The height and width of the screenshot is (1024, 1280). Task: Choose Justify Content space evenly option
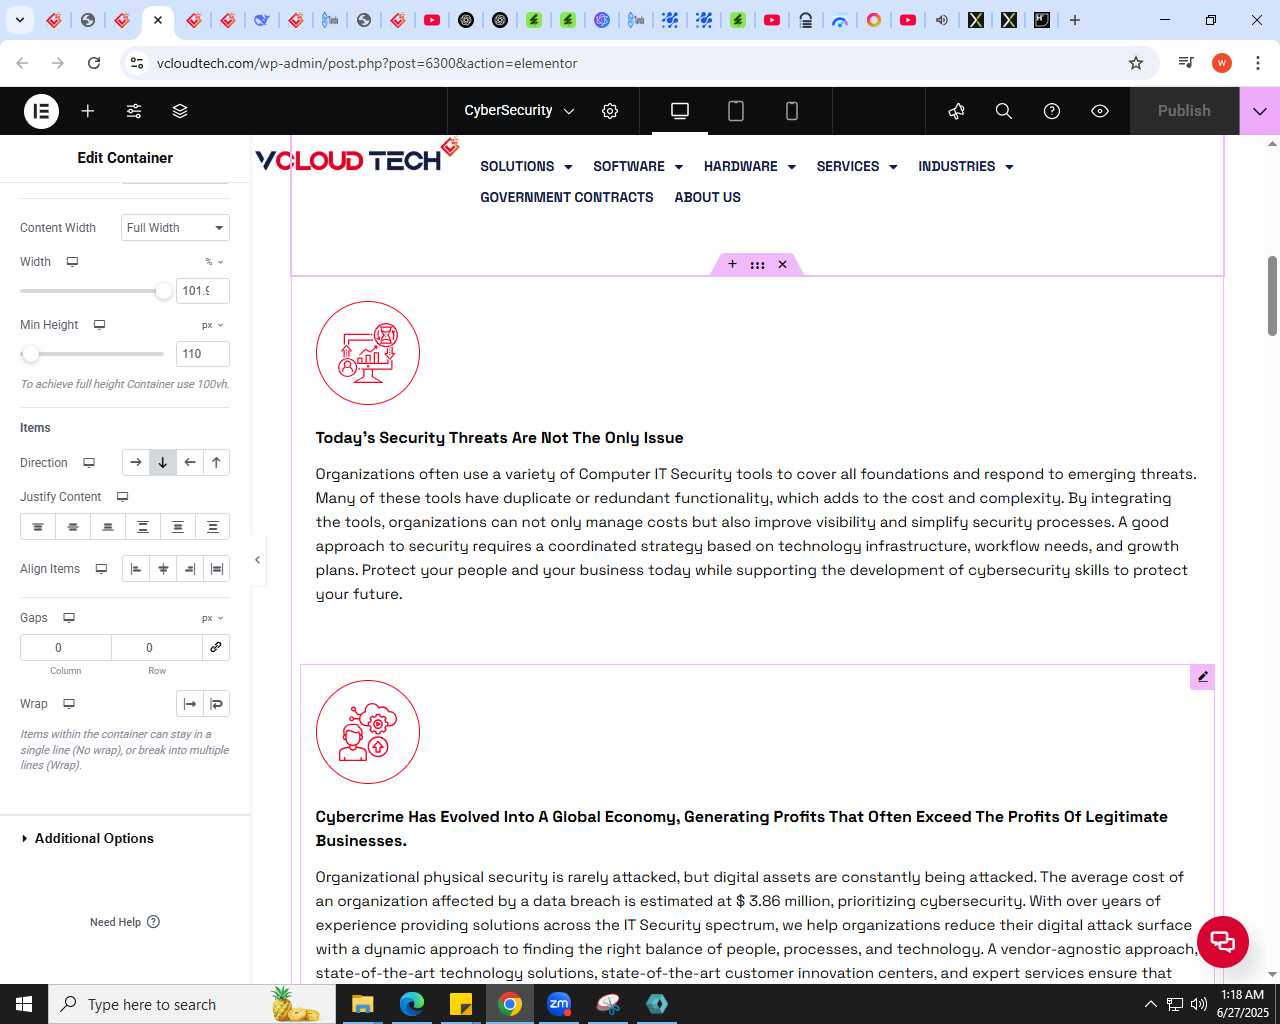coord(213,527)
